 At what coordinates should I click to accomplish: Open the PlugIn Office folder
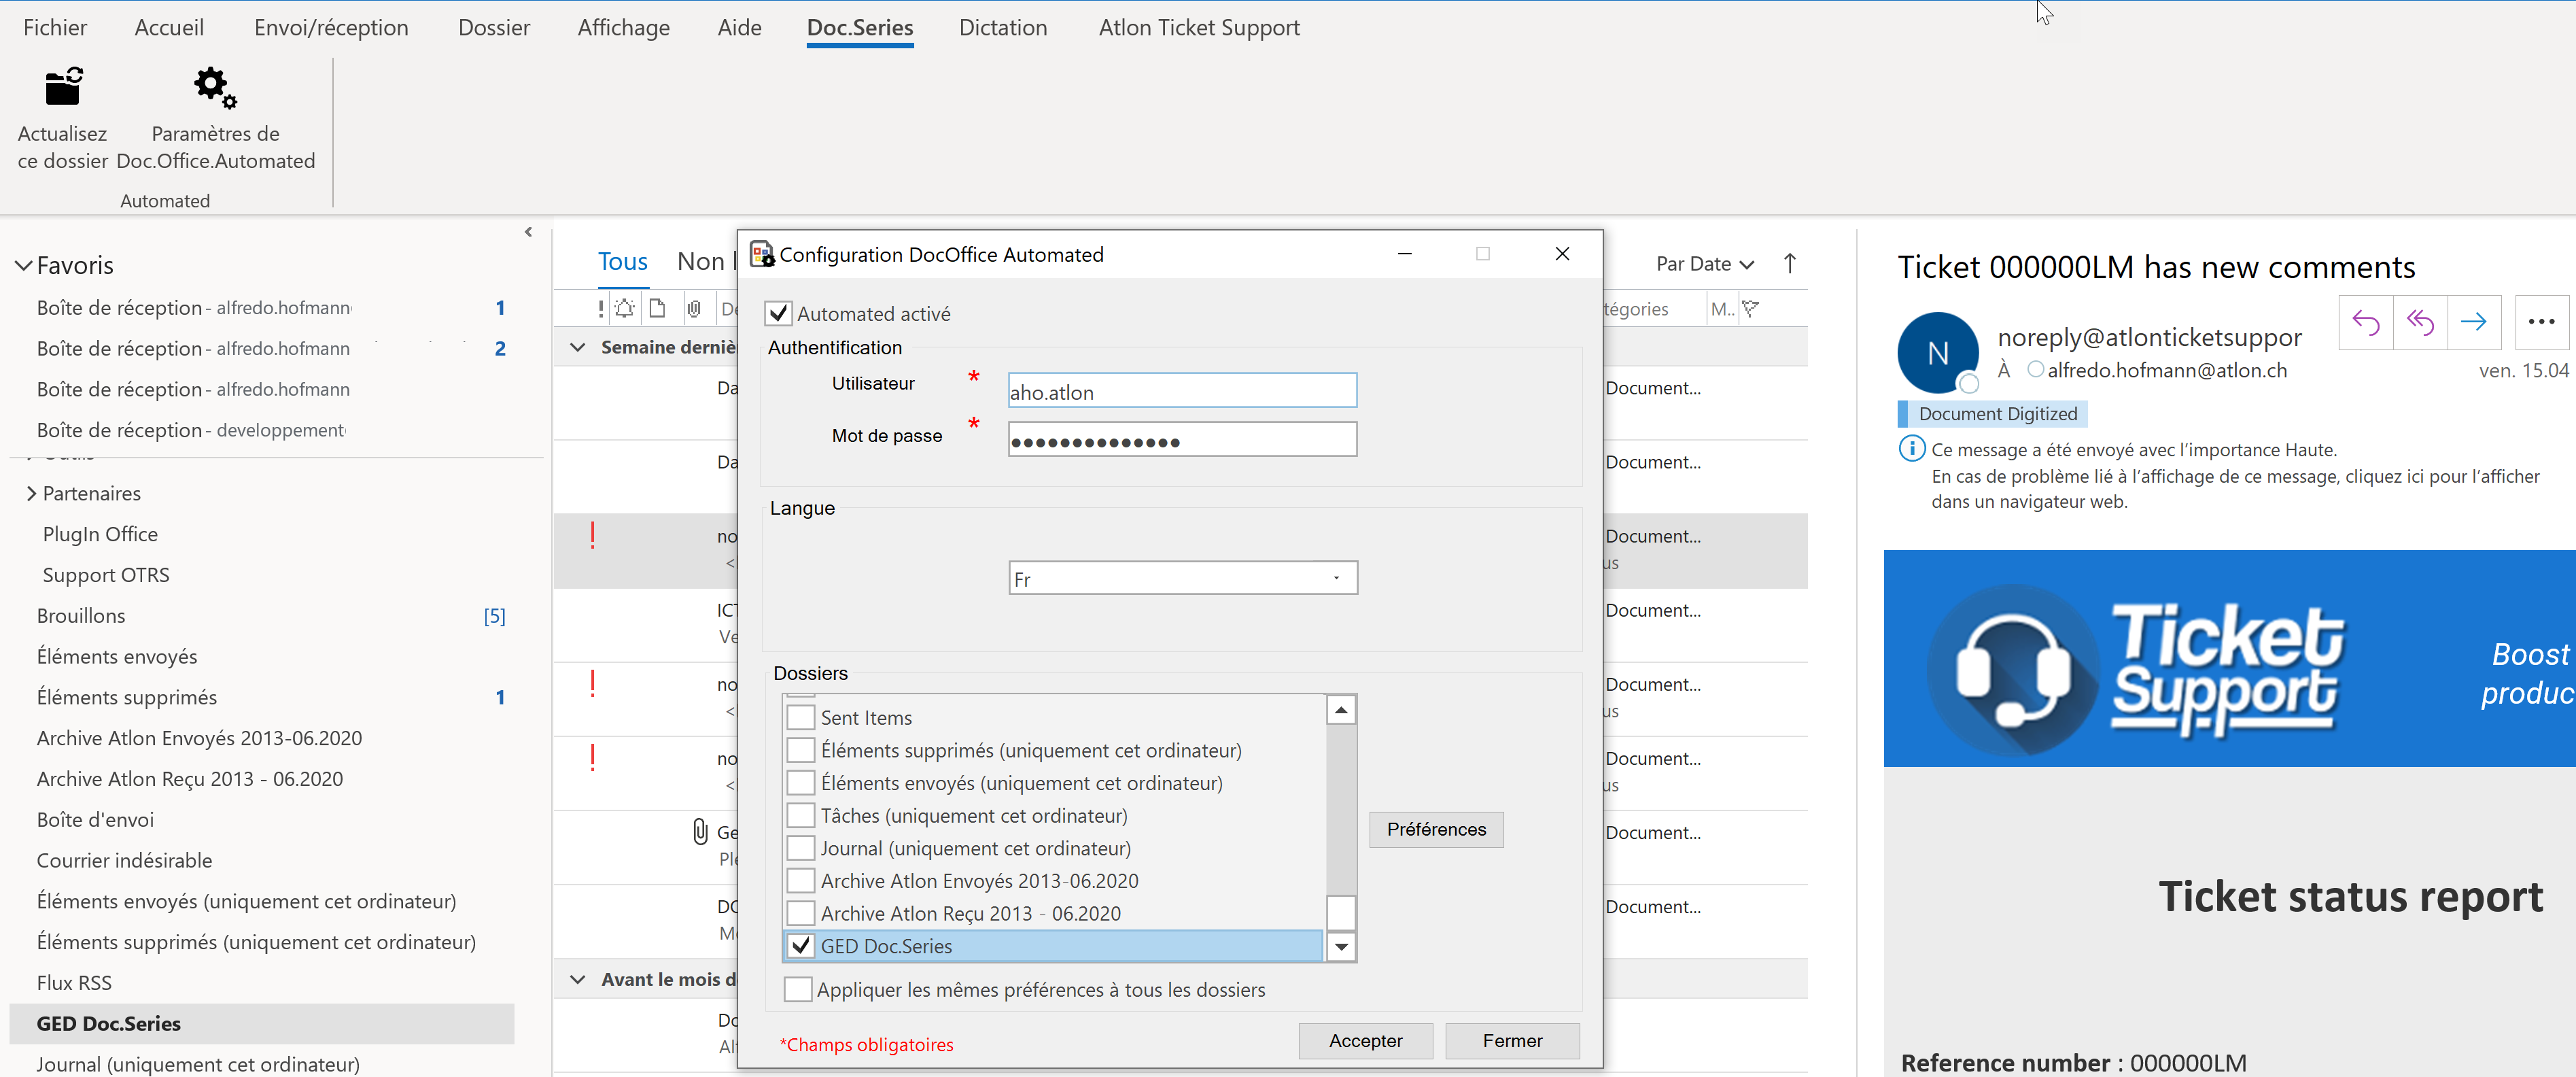point(100,534)
